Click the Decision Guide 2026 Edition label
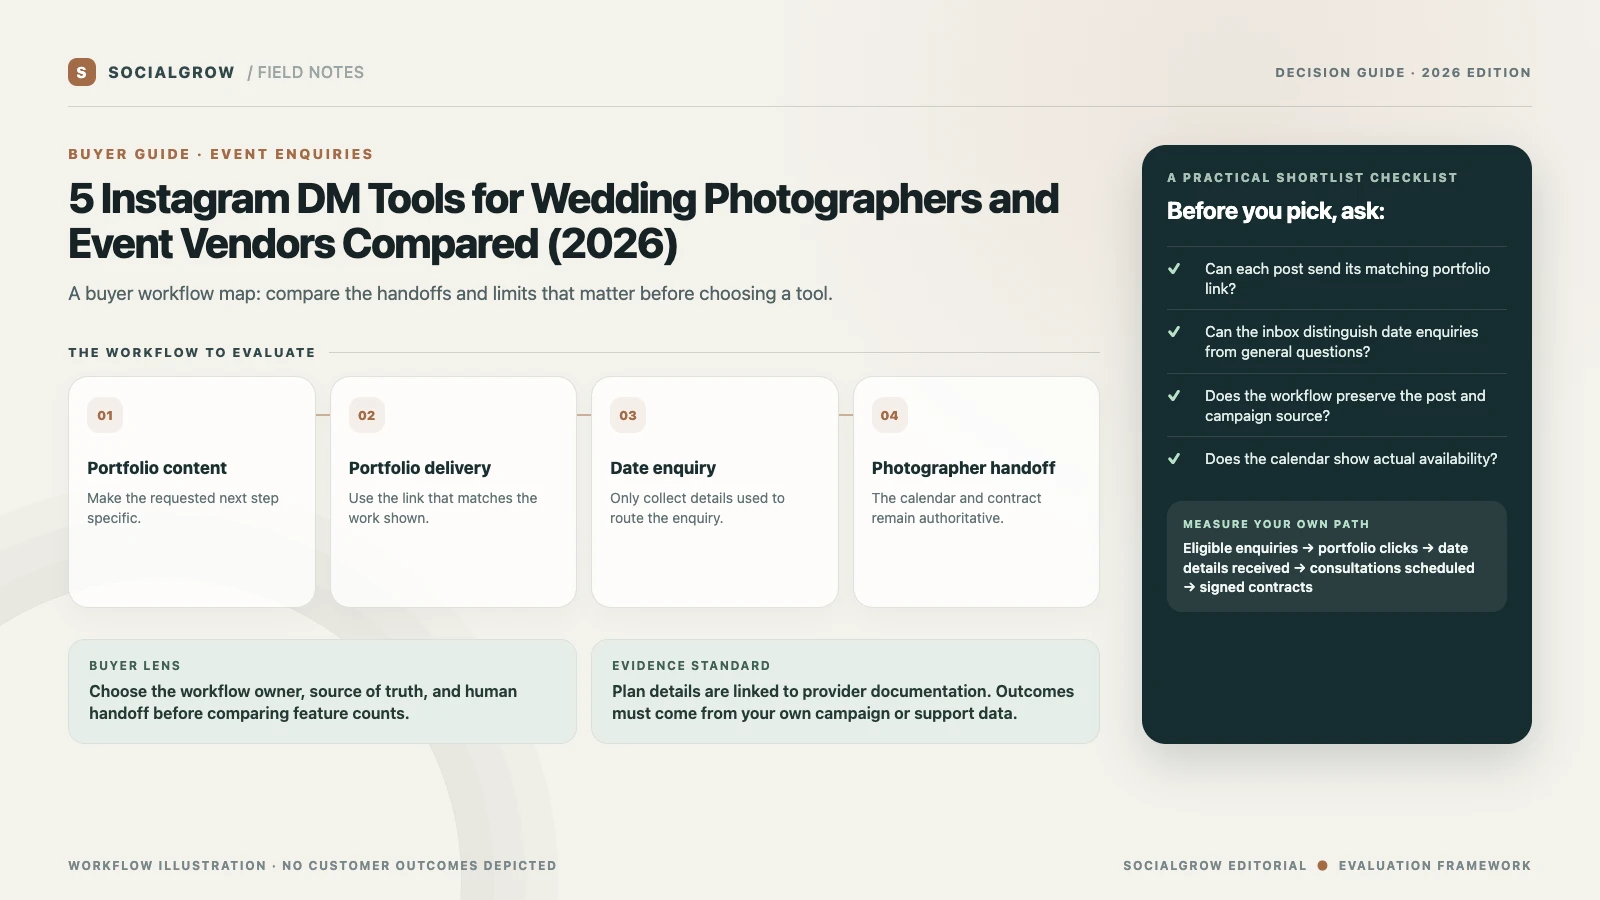The image size is (1600, 900). [x=1403, y=73]
